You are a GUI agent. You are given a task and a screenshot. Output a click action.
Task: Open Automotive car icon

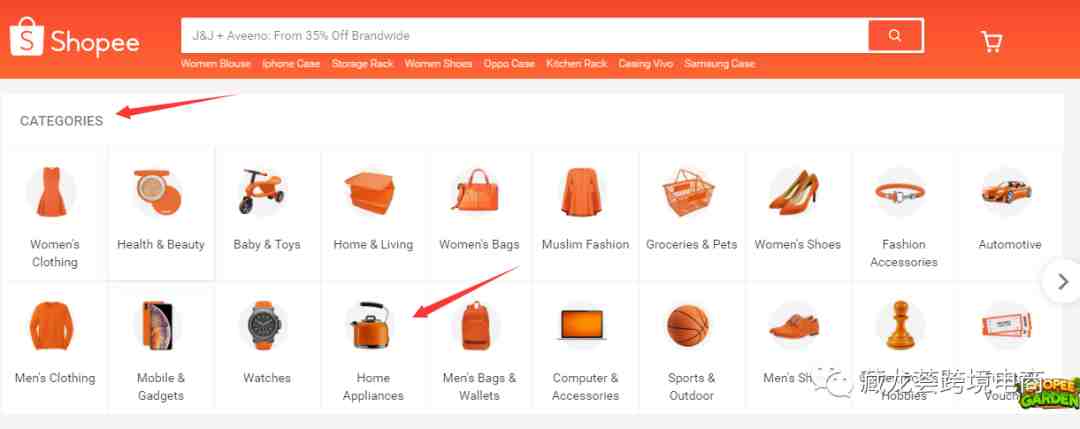click(x=1006, y=191)
